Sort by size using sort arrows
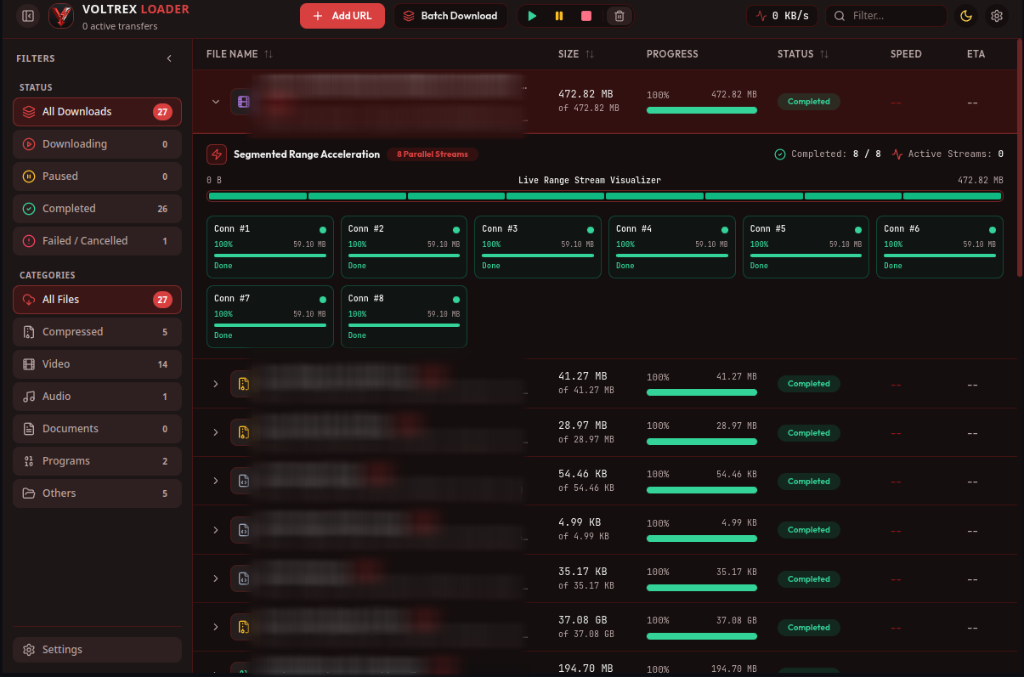The height and width of the screenshot is (677, 1024). click(590, 54)
